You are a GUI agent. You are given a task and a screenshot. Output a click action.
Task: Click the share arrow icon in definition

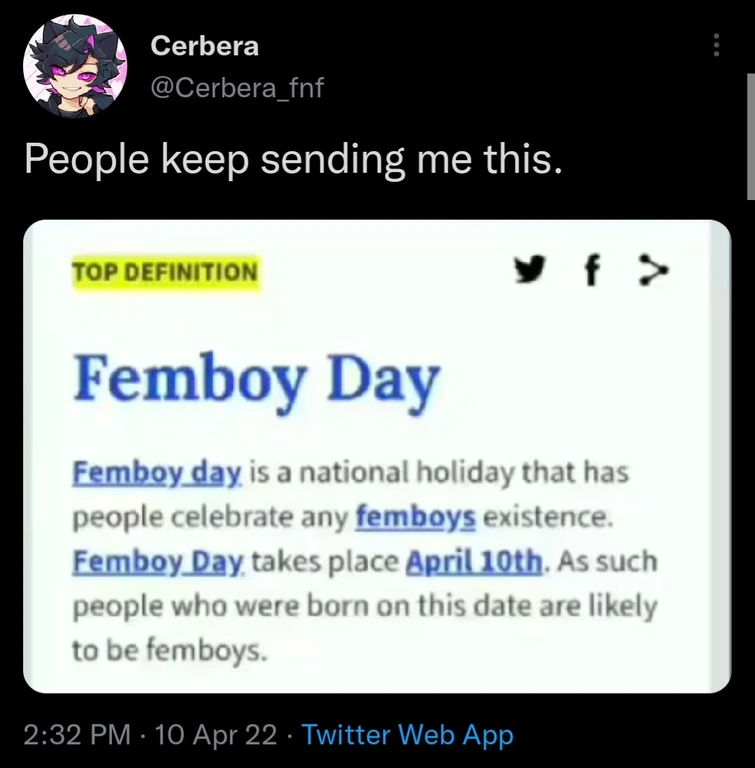(652, 270)
